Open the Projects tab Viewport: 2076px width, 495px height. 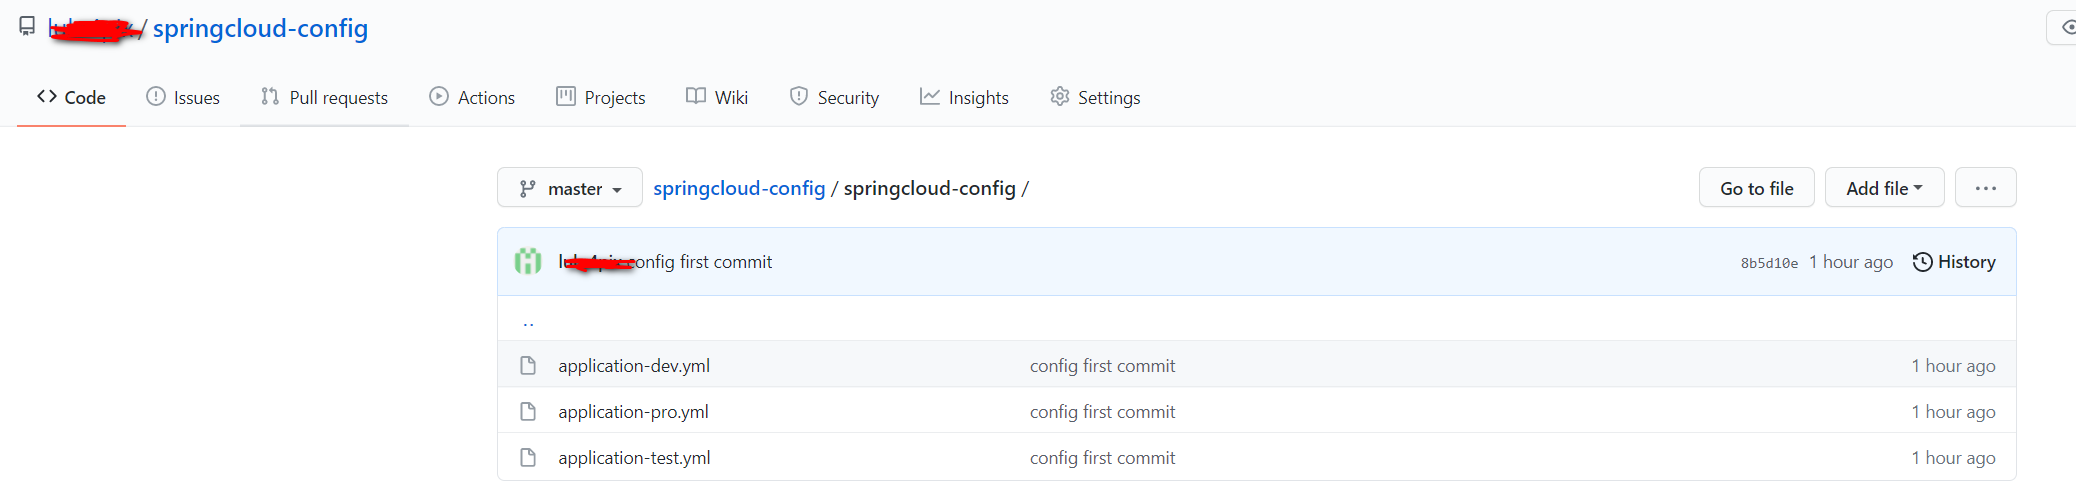(601, 97)
